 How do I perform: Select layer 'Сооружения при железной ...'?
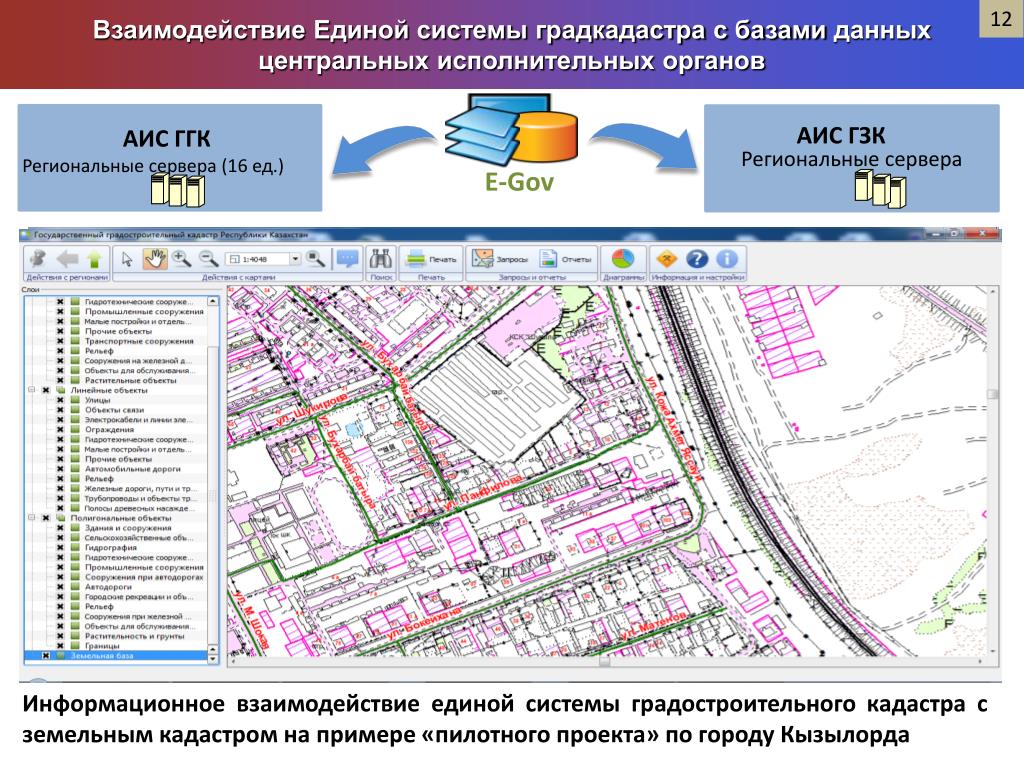tap(138, 616)
